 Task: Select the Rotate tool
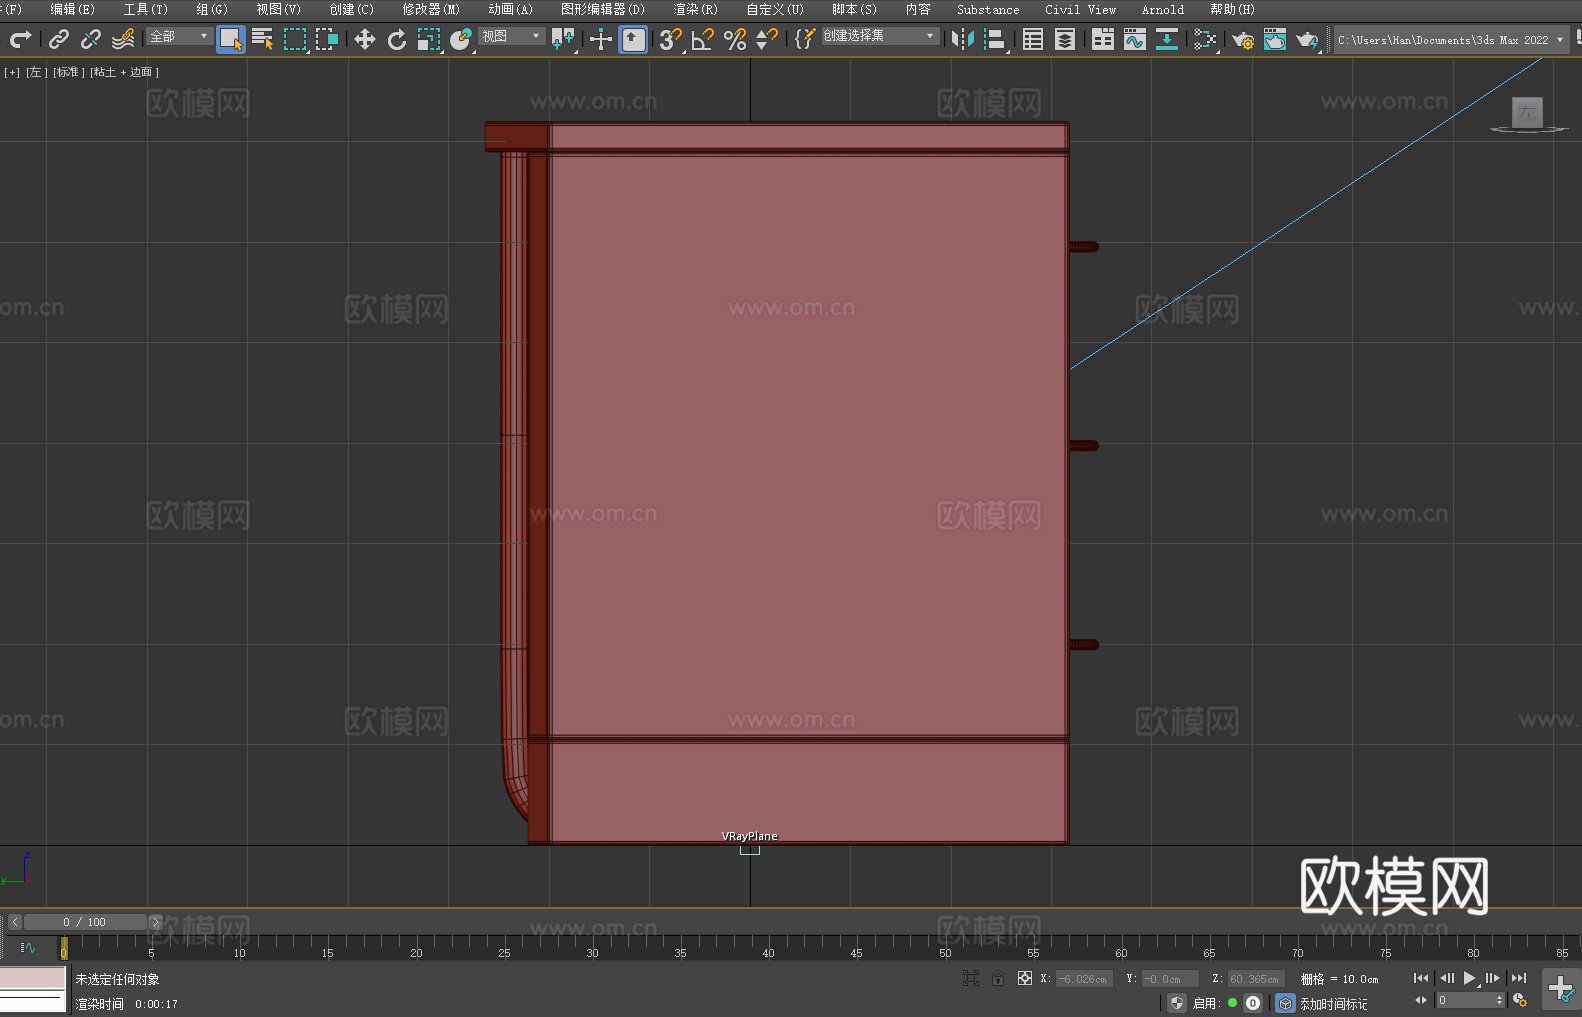coord(397,39)
